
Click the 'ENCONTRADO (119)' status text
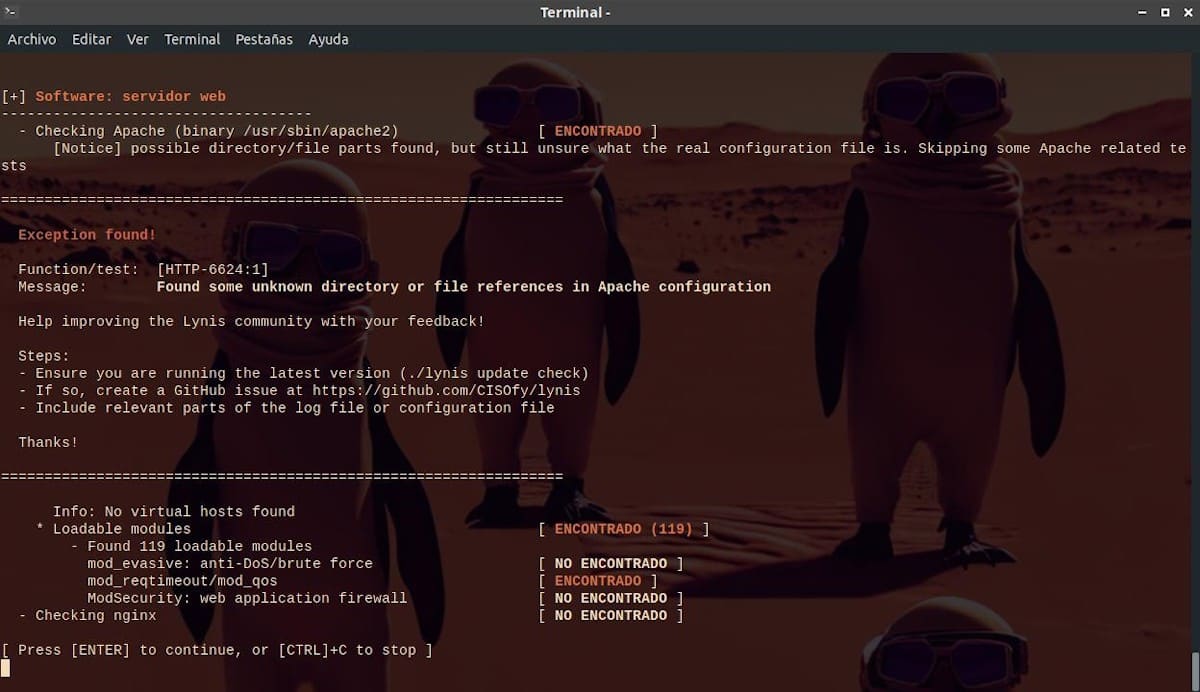[623, 528]
